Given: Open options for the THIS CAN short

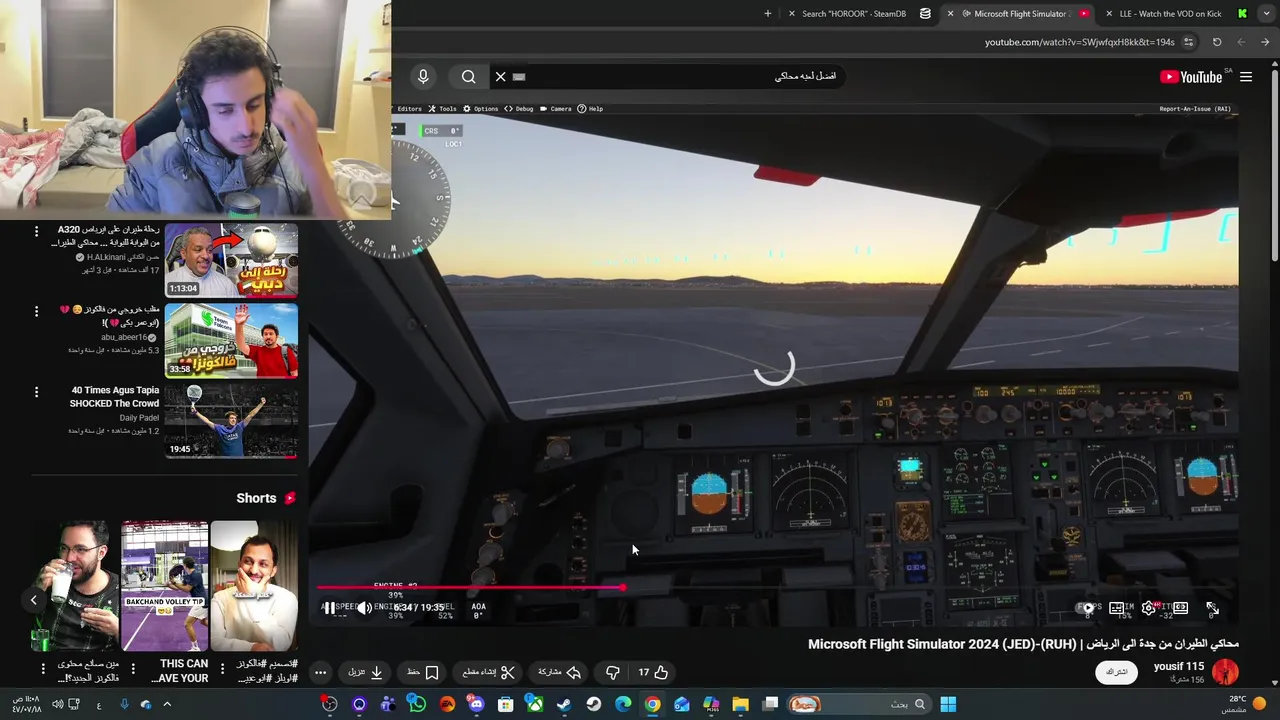Looking at the screenshot, I should click(x=133, y=669).
